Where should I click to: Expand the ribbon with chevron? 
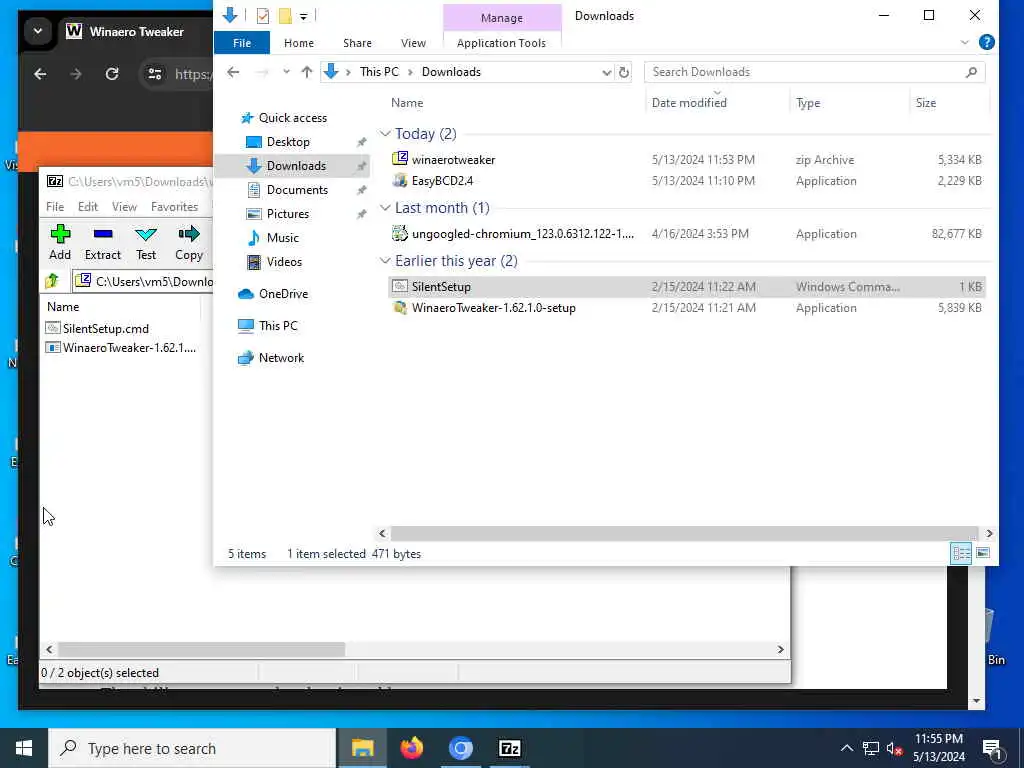coord(965,42)
